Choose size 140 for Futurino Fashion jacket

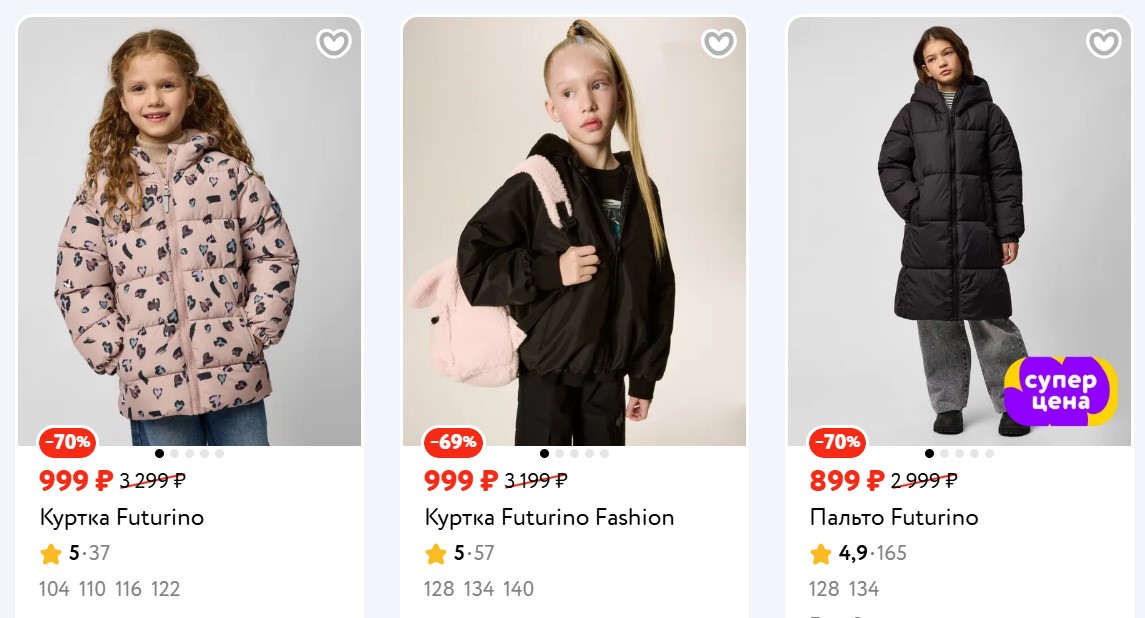pos(518,589)
